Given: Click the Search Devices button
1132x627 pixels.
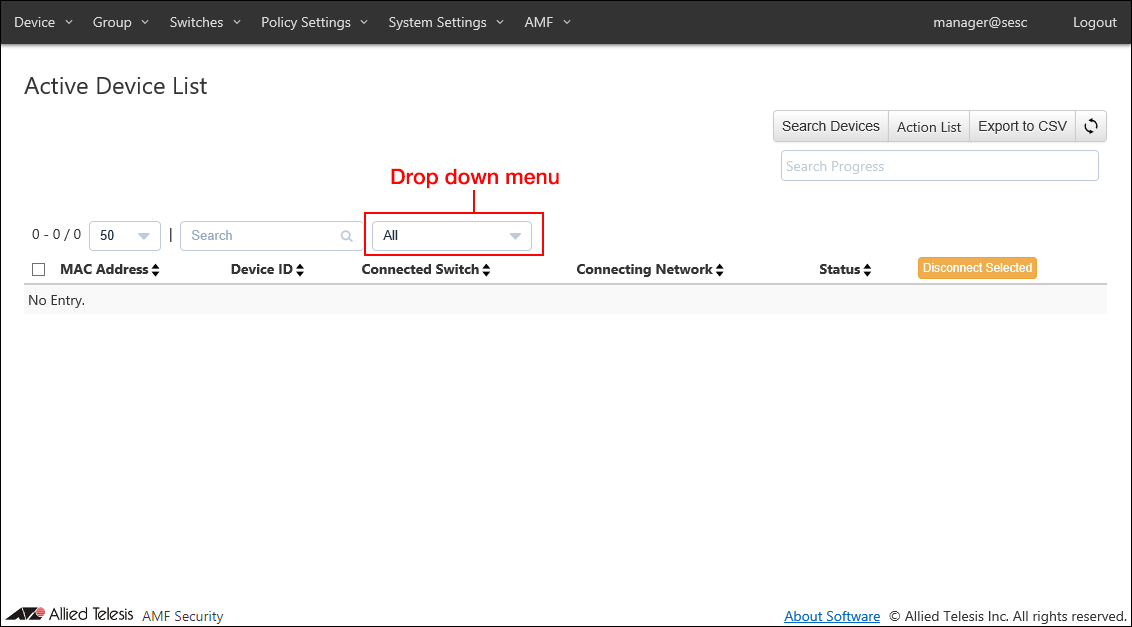Looking at the screenshot, I should (x=830, y=126).
